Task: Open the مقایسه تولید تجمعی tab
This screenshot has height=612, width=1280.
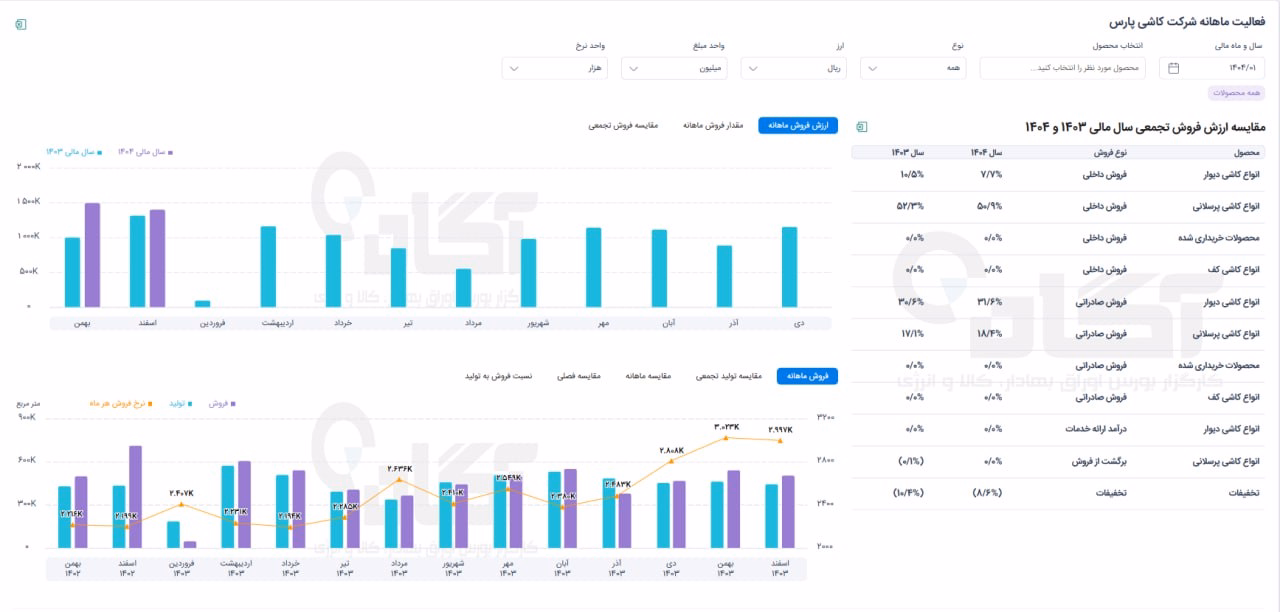Action: (729, 376)
